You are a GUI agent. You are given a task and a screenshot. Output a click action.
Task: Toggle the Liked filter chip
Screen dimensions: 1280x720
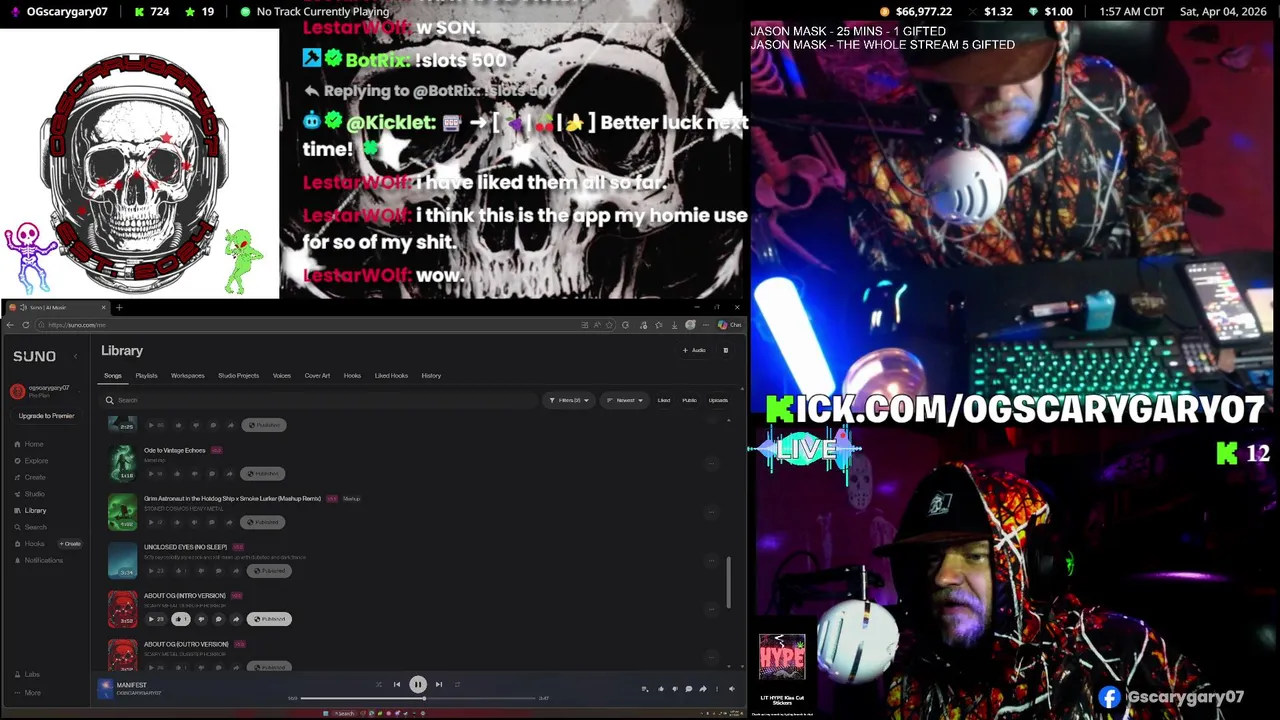[x=664, y=400]
